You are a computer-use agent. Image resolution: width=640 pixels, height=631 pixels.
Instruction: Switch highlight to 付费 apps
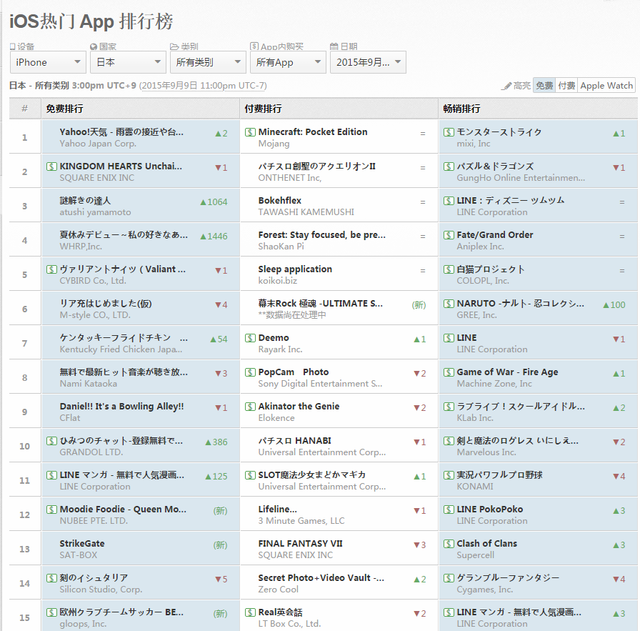click(566, 86)
